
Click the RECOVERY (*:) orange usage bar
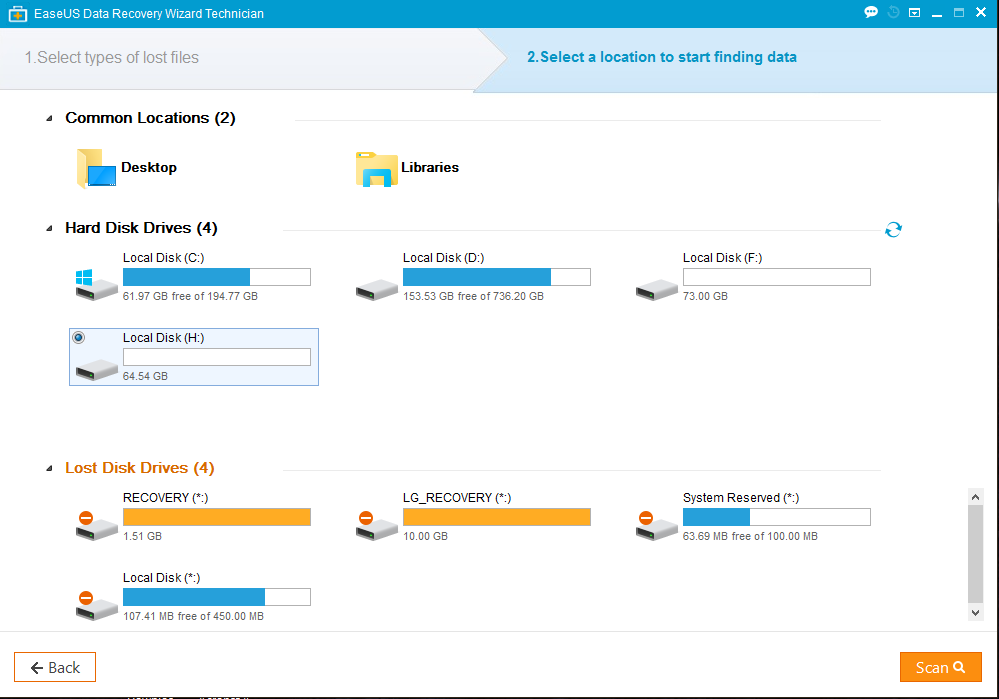[x=217, y=517]
